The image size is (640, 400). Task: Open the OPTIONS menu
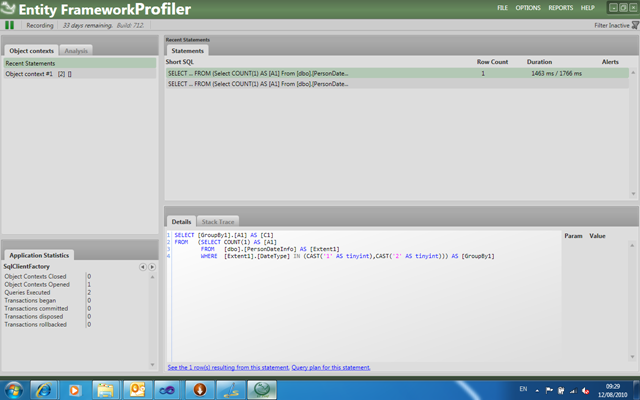click(x=528, y=7)
